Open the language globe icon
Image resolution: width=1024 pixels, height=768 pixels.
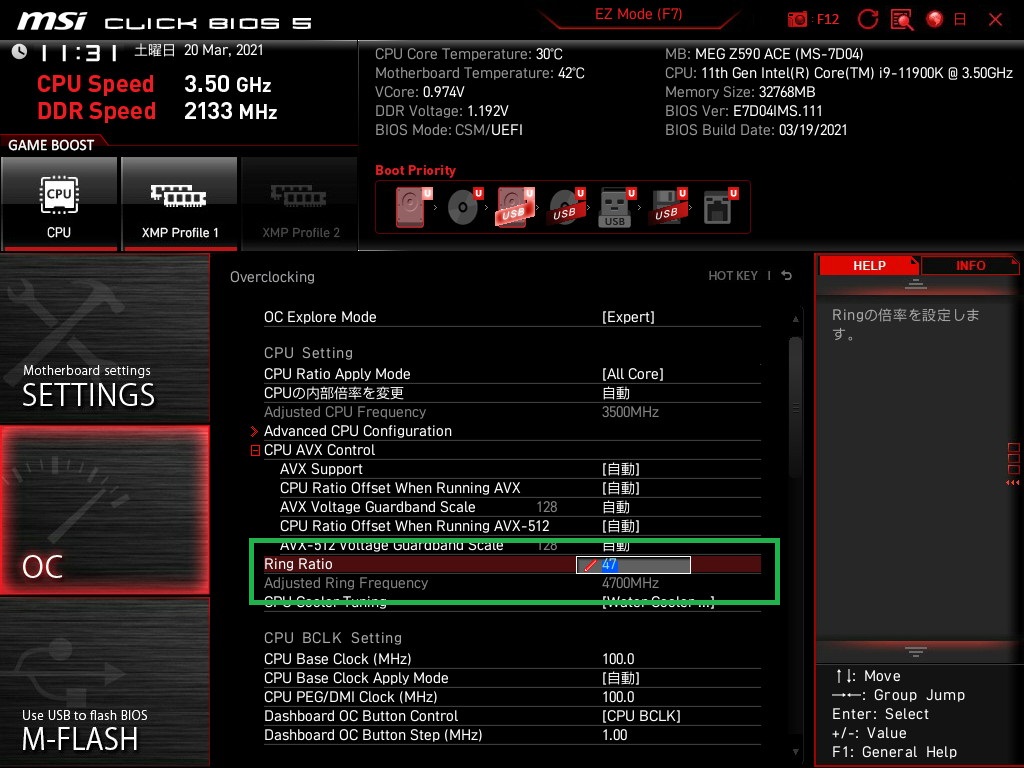point(935,20)
